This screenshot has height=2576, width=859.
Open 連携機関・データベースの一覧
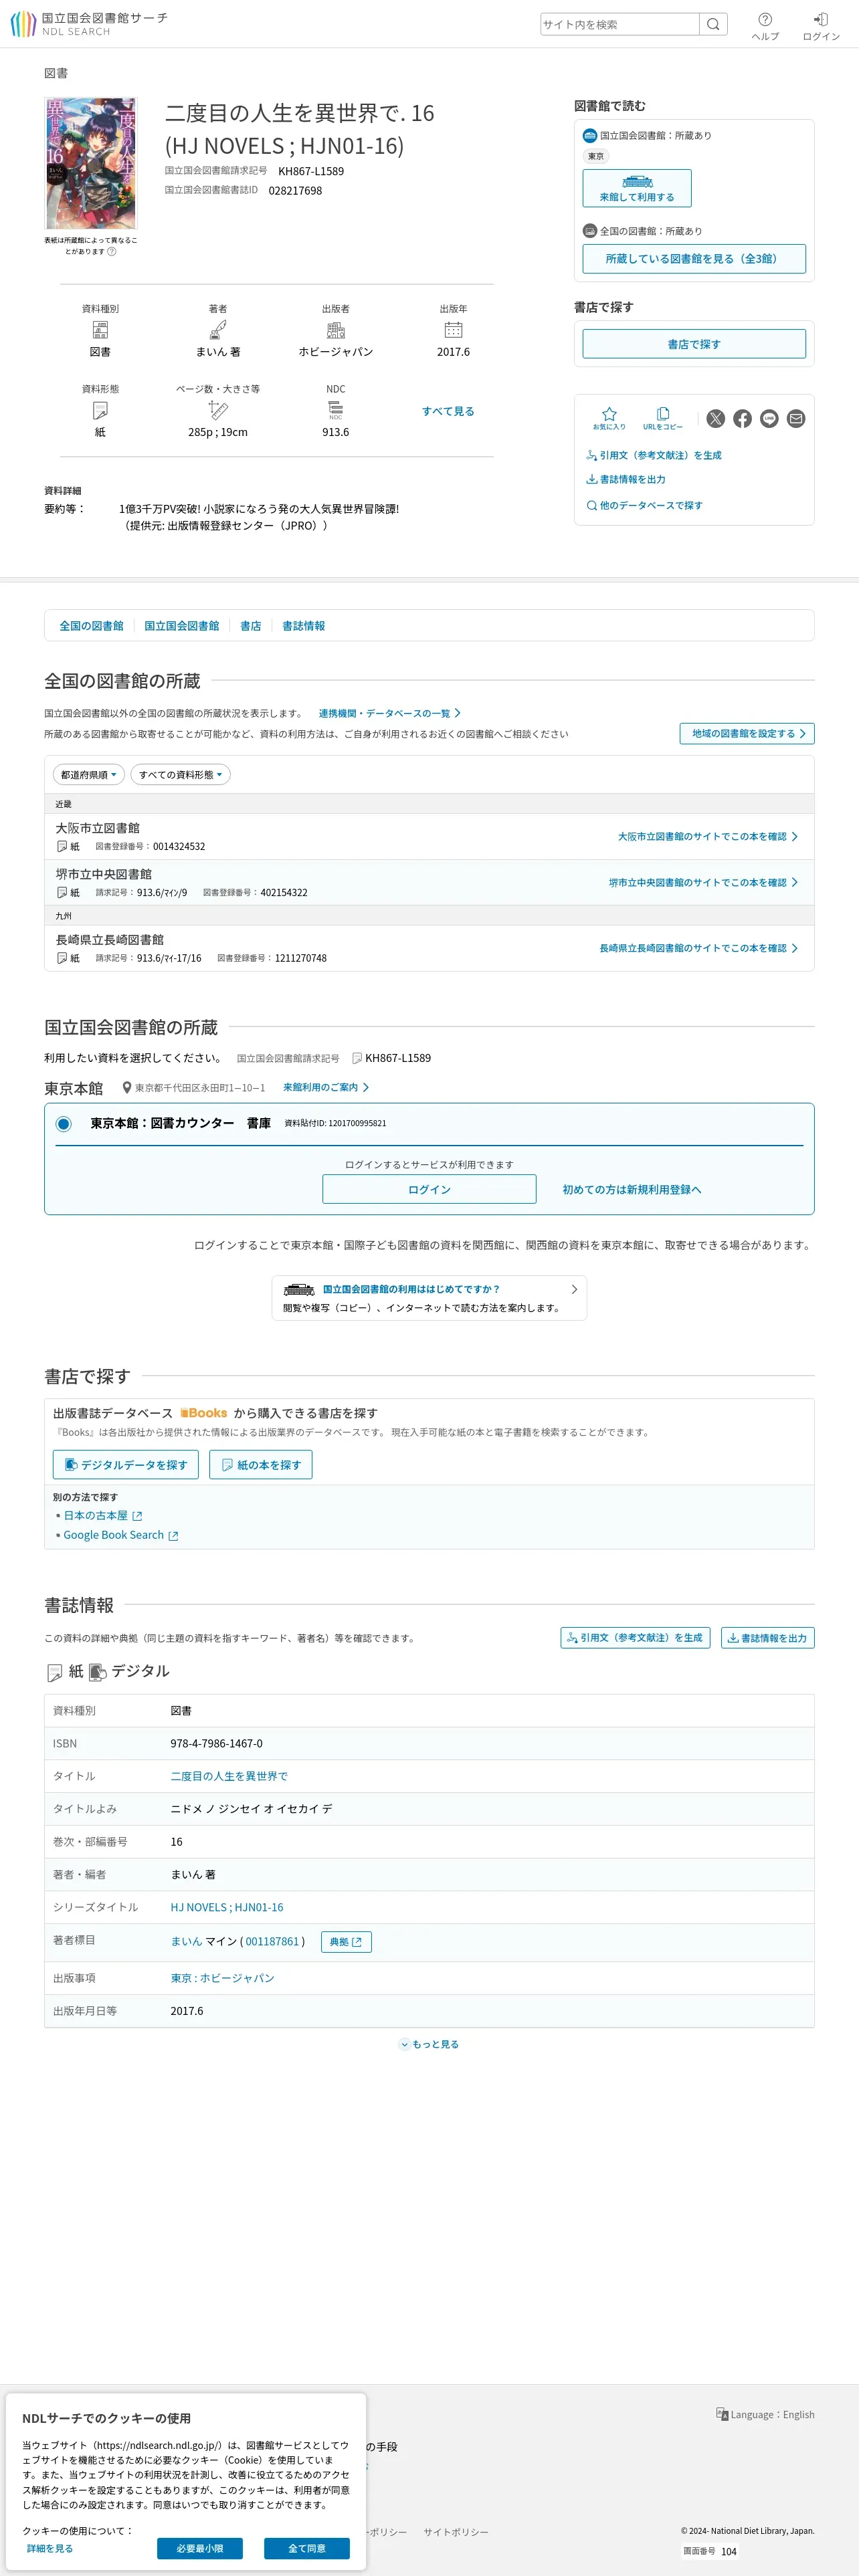pyautogui.click(x=390, y=714)
